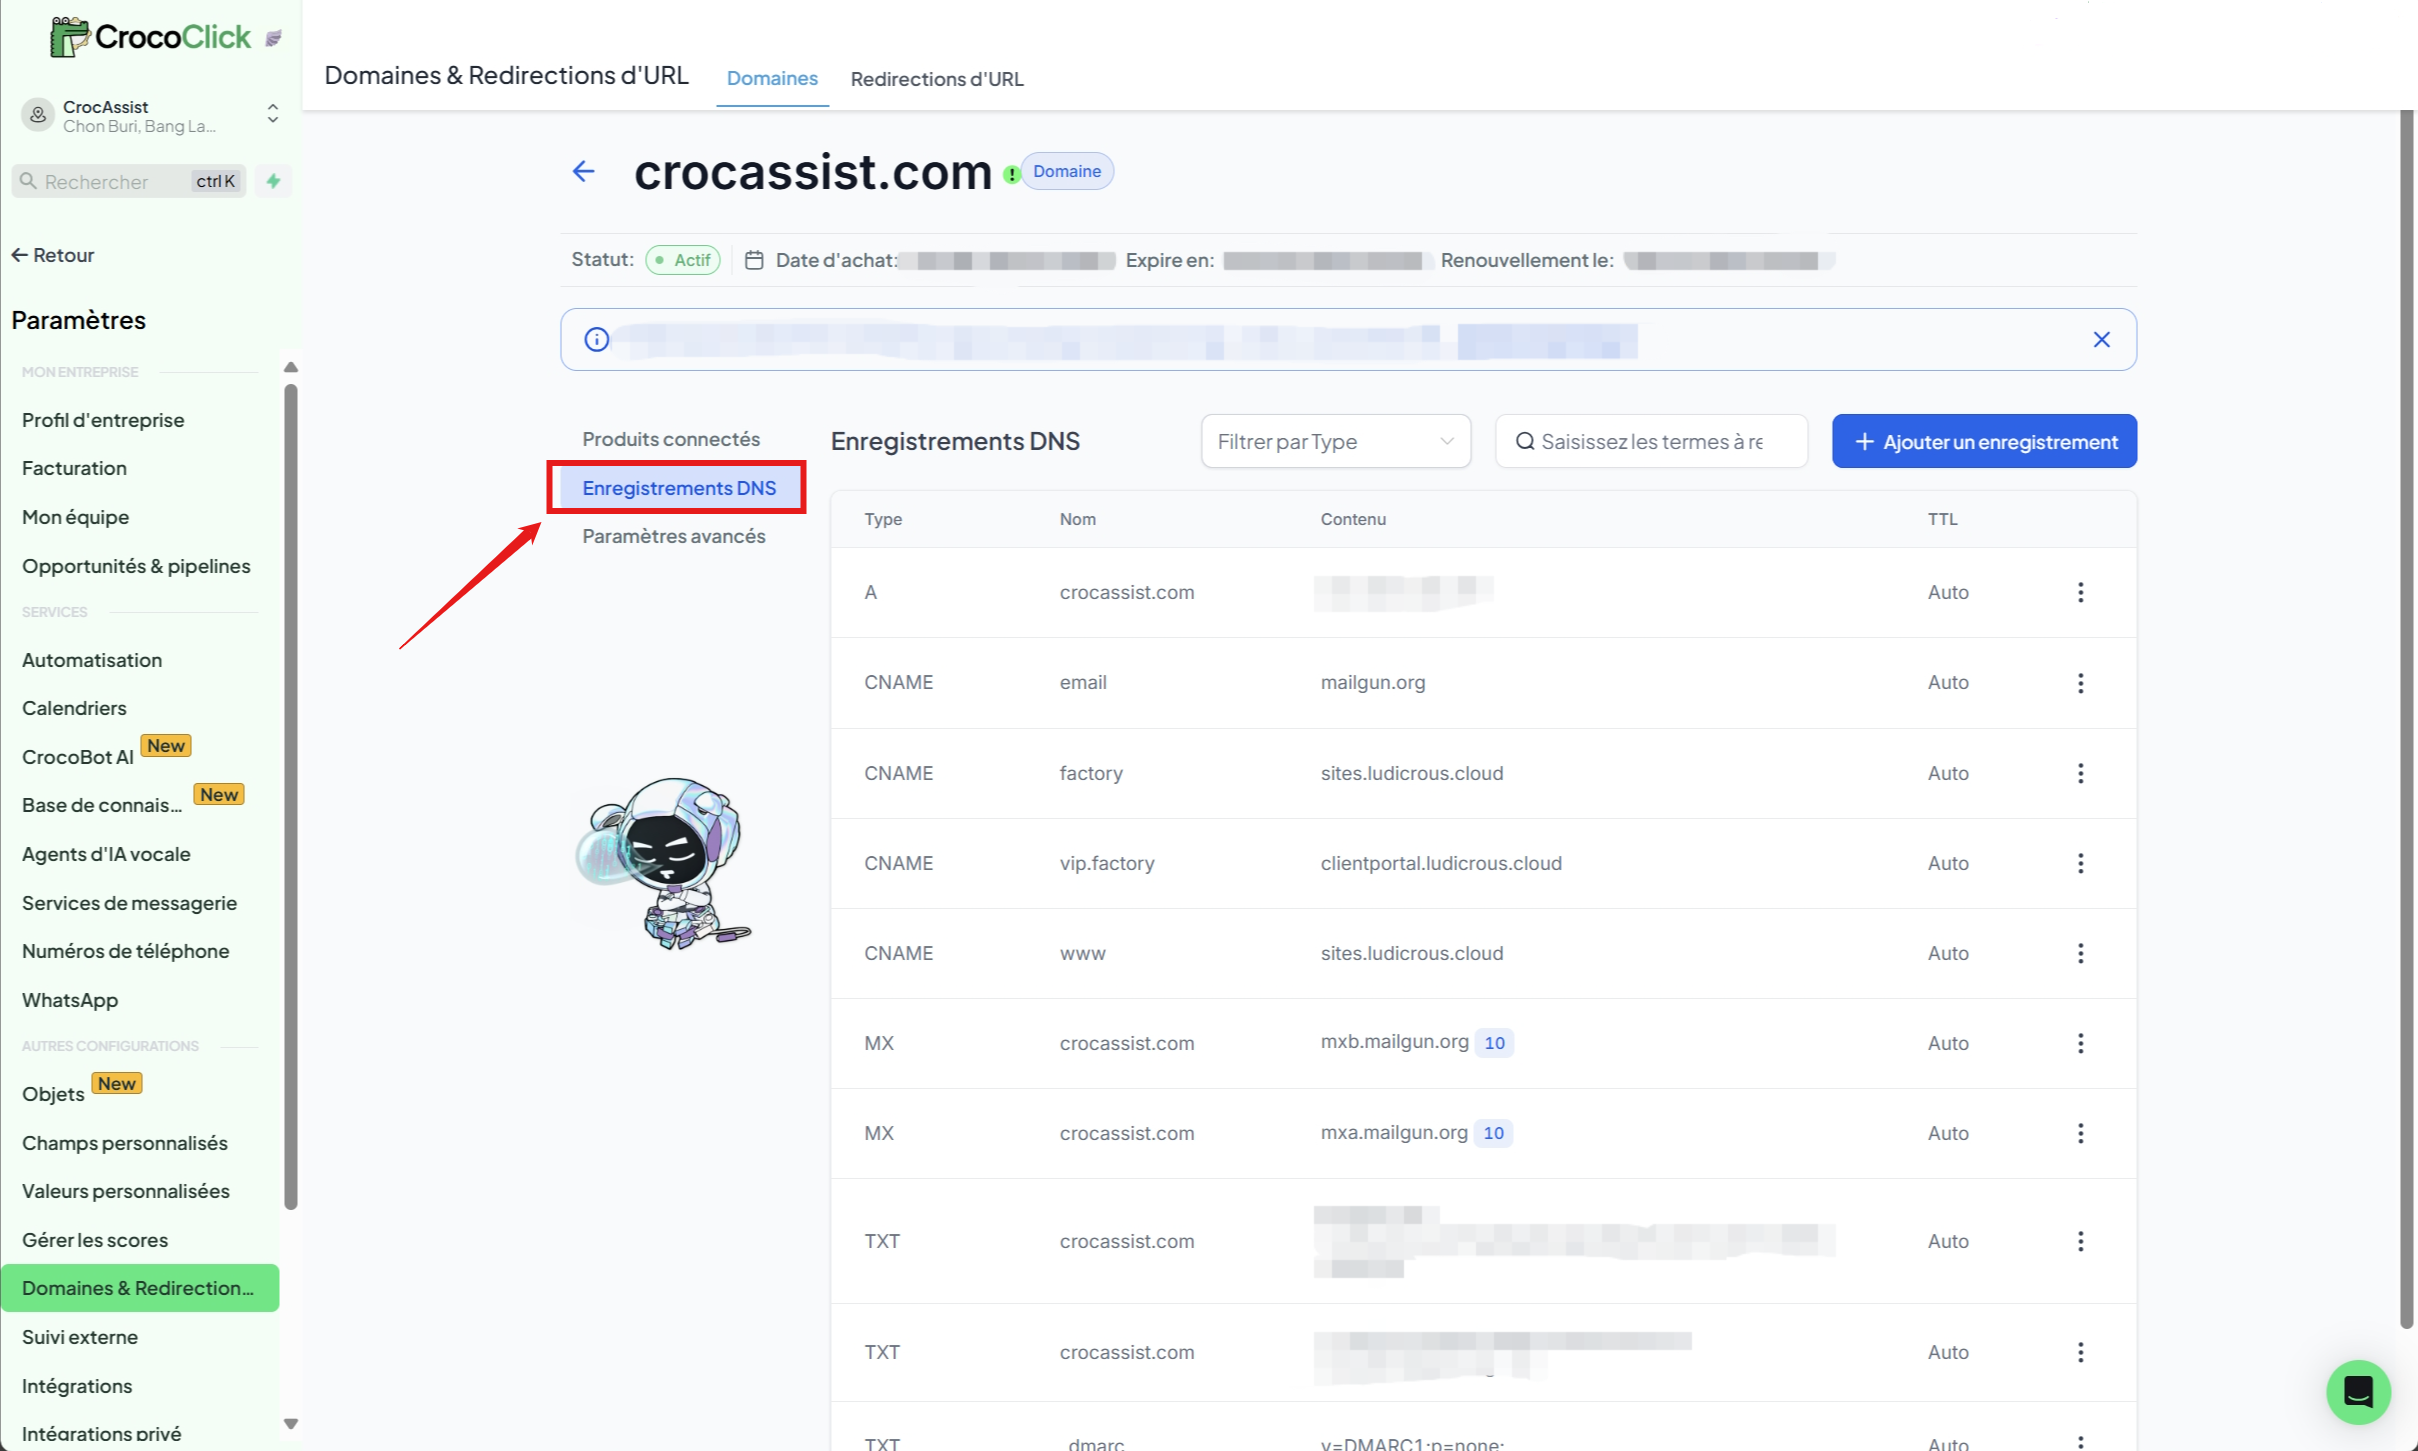The image size is (2418, 1451).
Task: Open the Produits connectés section
Action: (x=671, y=439)
